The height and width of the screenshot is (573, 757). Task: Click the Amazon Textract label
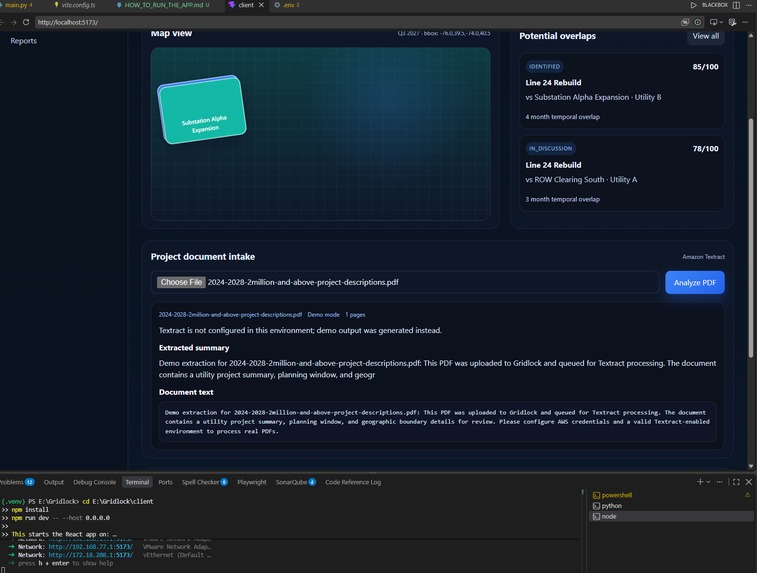point(703,257)
